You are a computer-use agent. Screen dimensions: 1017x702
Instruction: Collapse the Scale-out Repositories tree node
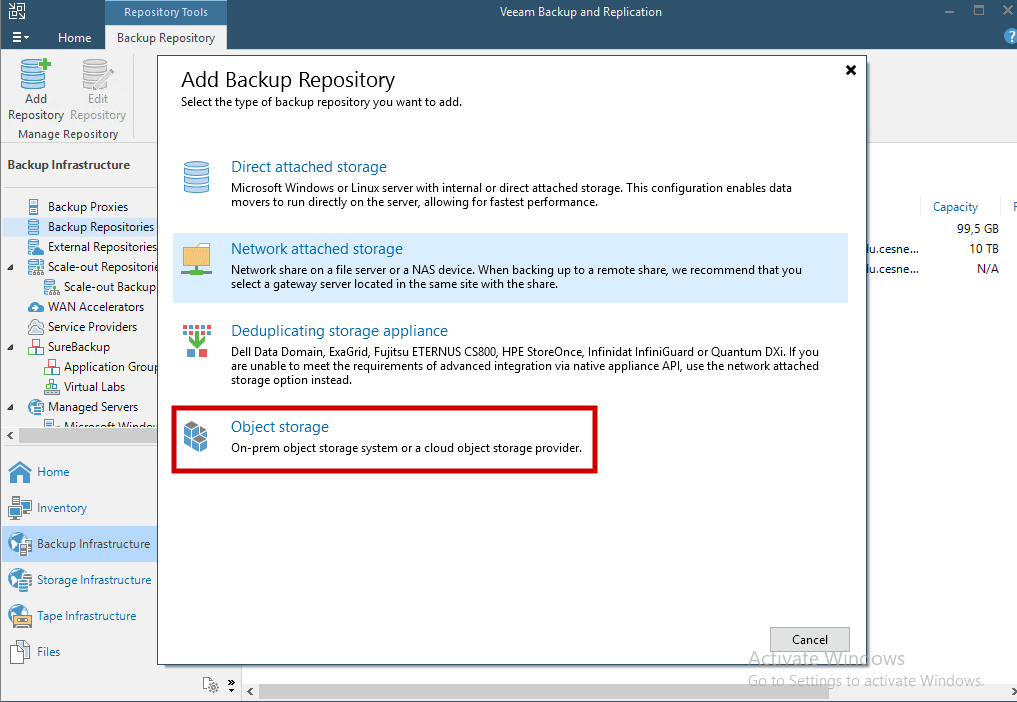(8, 266)
